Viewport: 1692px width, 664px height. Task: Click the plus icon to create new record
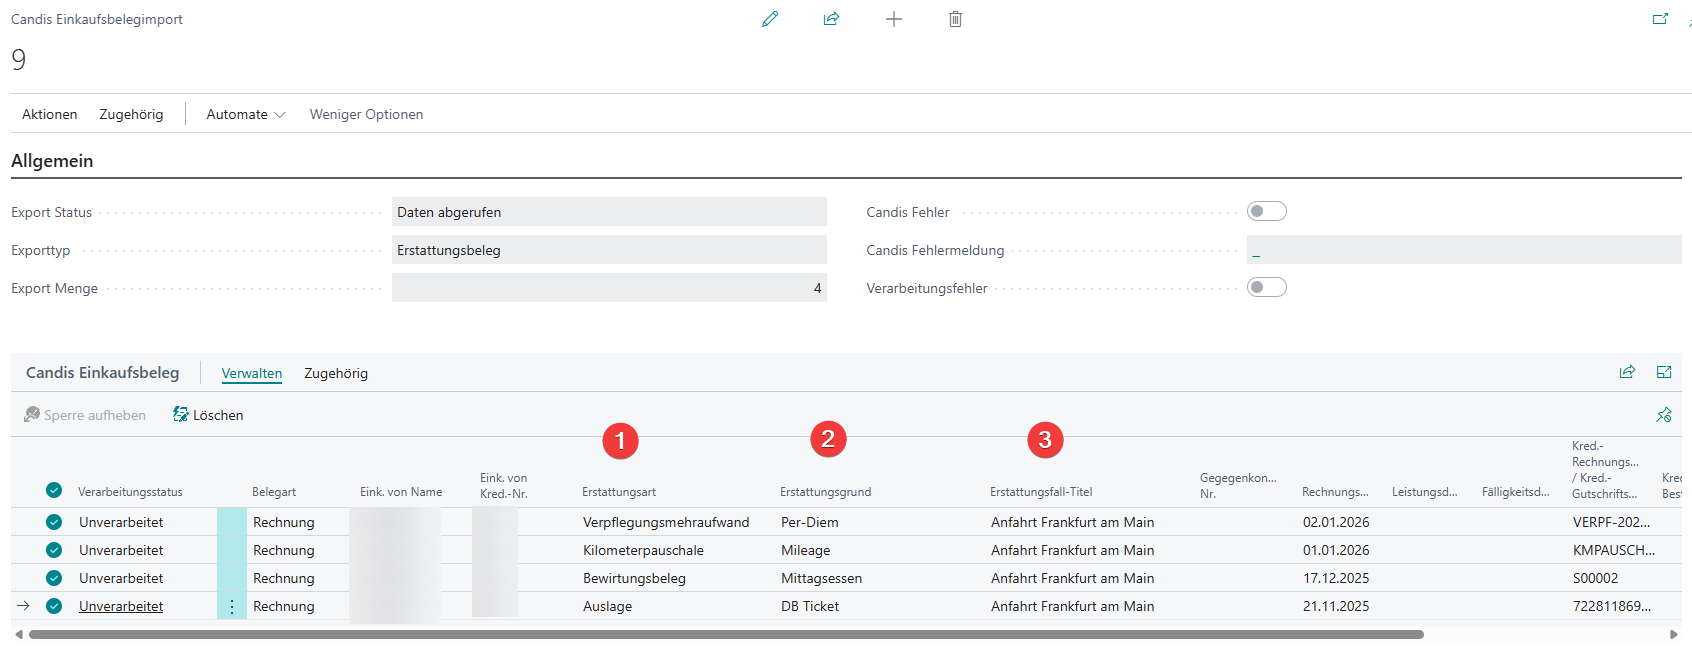[x=894, y=19]
